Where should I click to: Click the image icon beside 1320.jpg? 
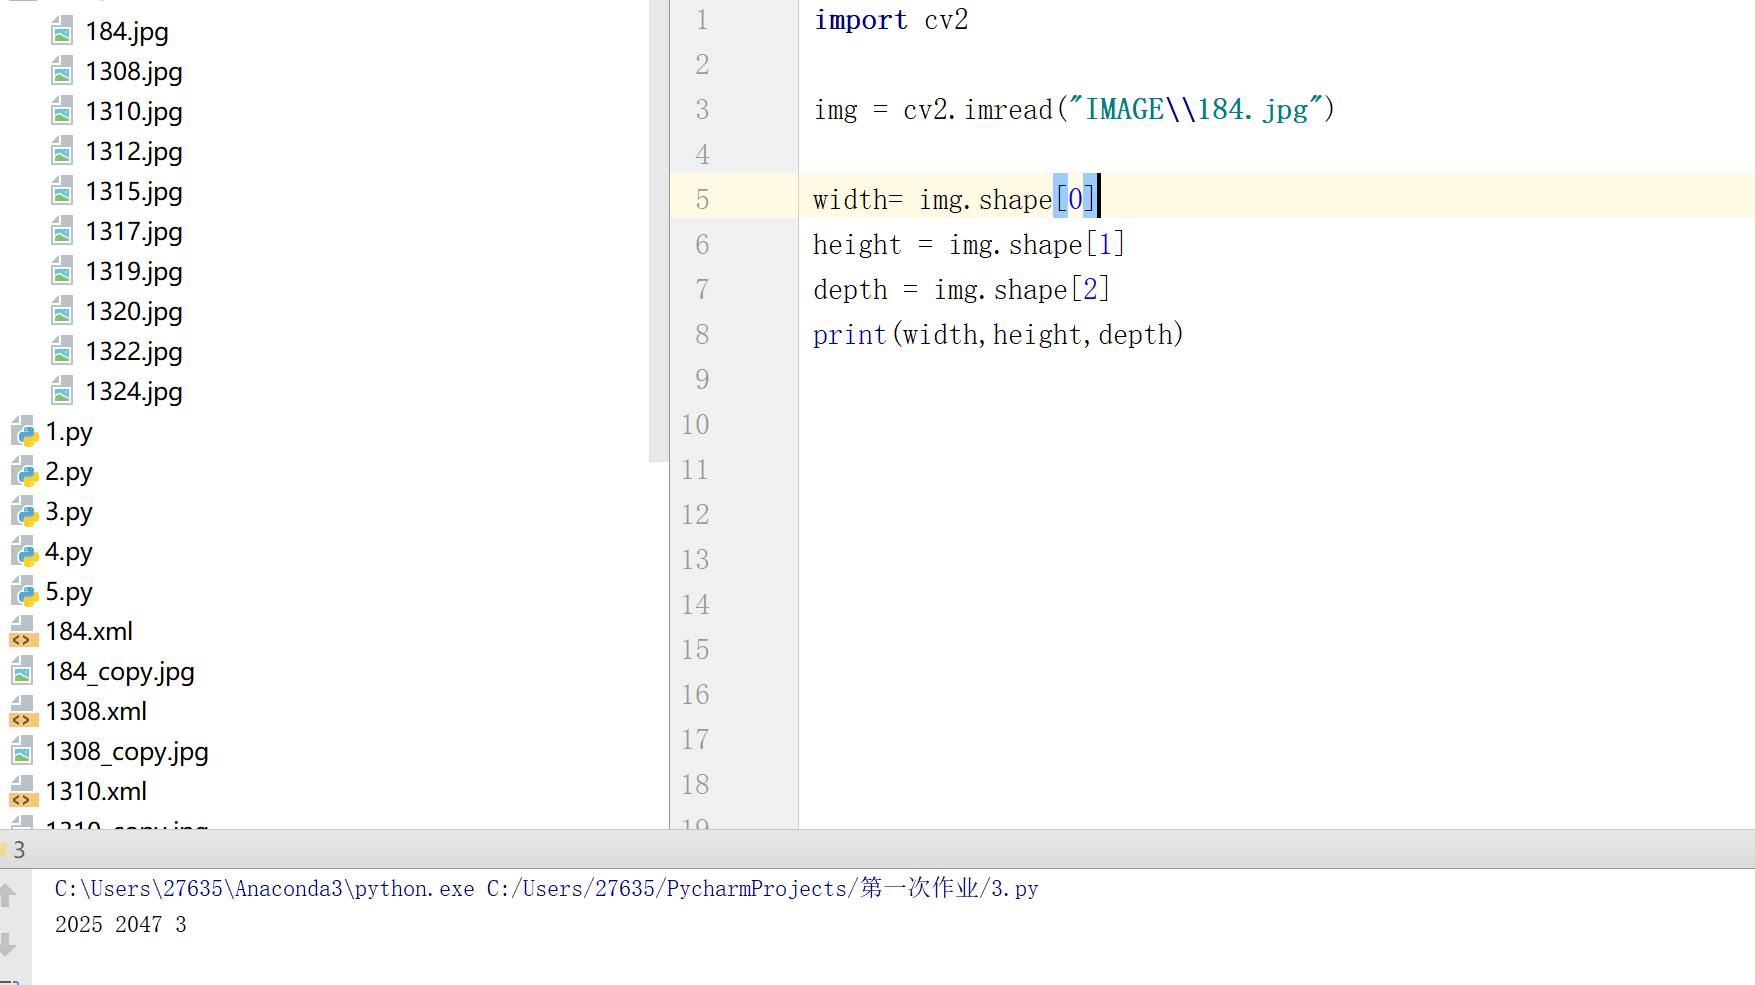[61, 311]
